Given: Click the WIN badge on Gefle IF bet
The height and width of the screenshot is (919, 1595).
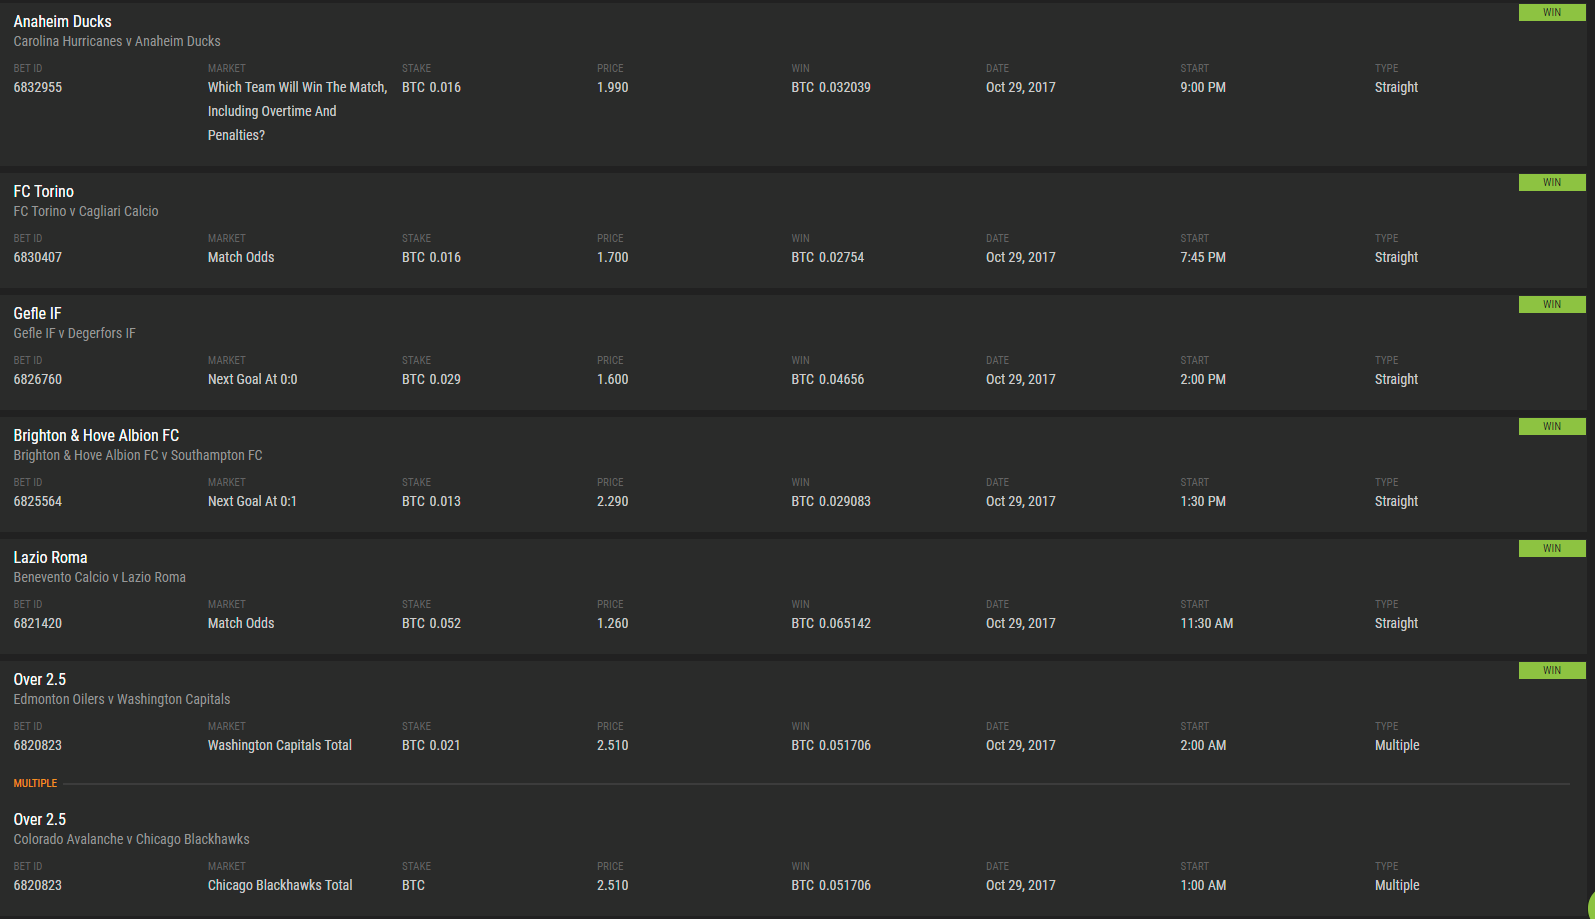Looking at the screenshot, I should point(1551,305).
